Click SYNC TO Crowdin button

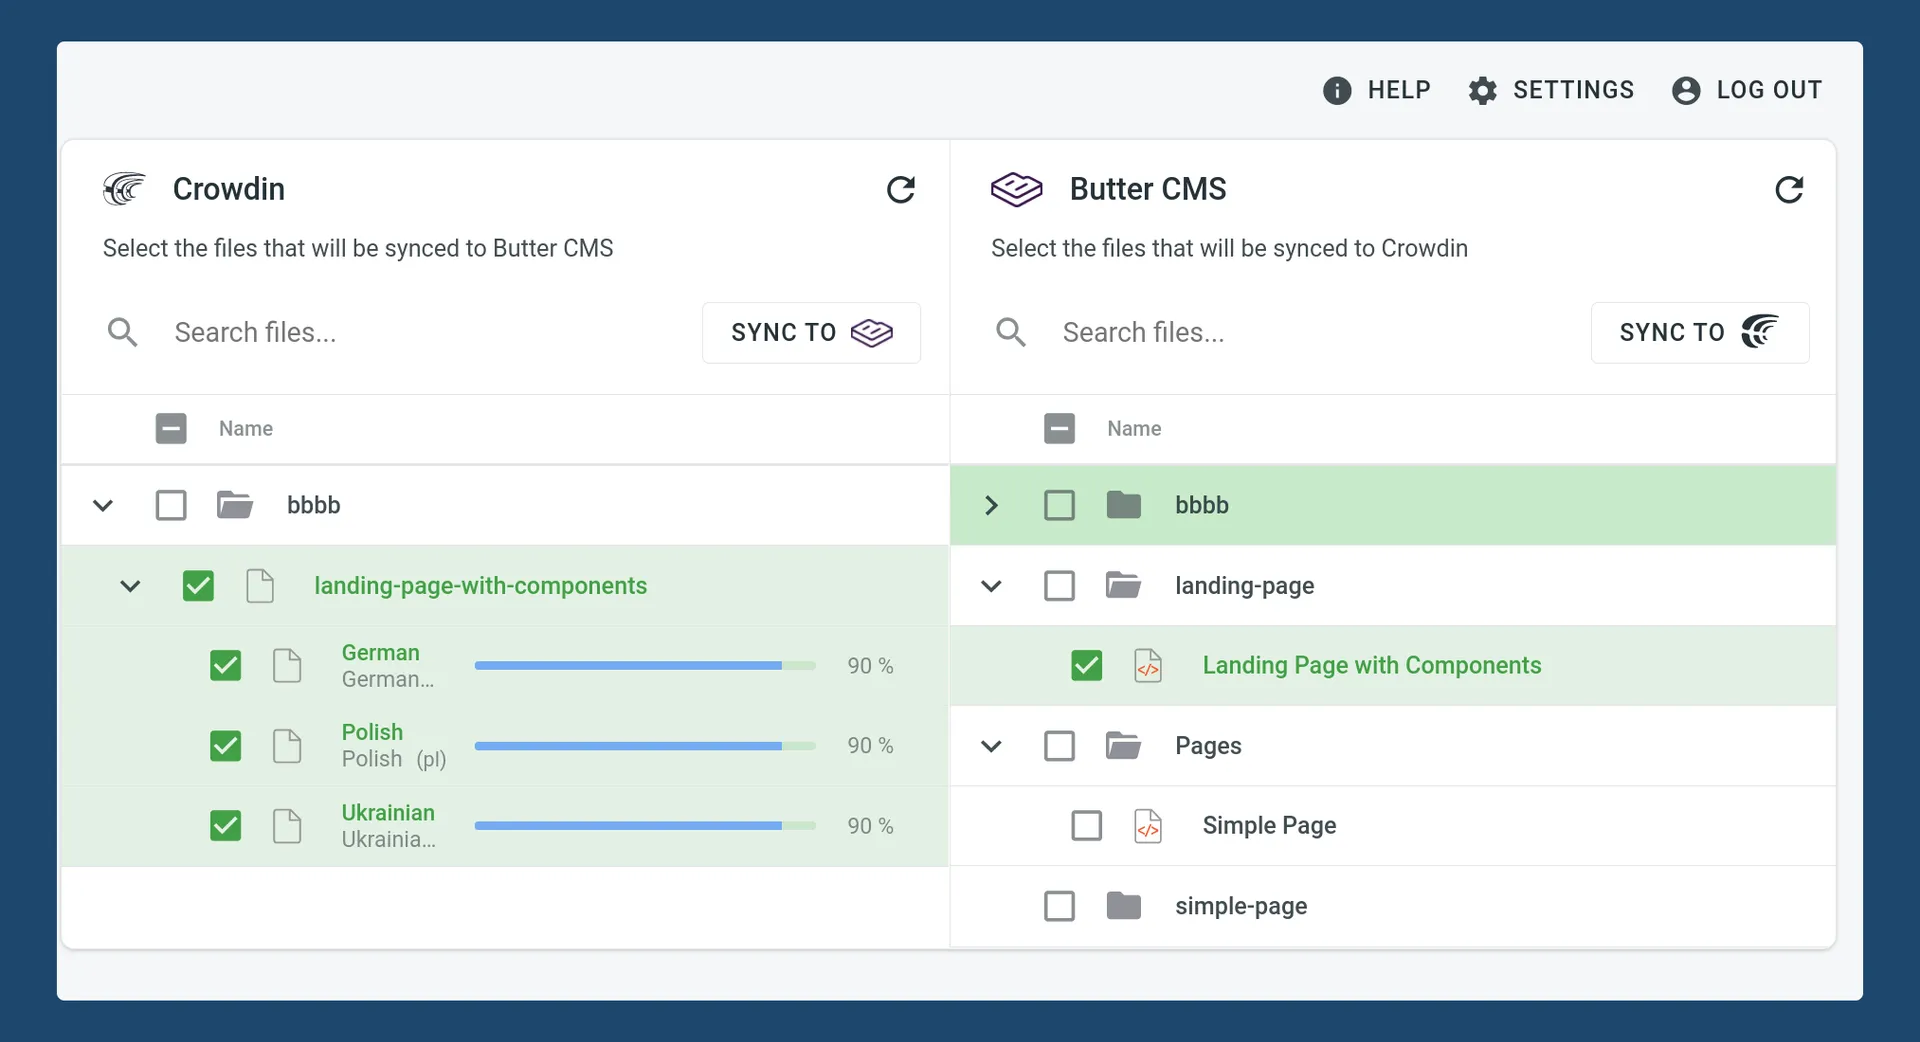(x=1700, y=332)
